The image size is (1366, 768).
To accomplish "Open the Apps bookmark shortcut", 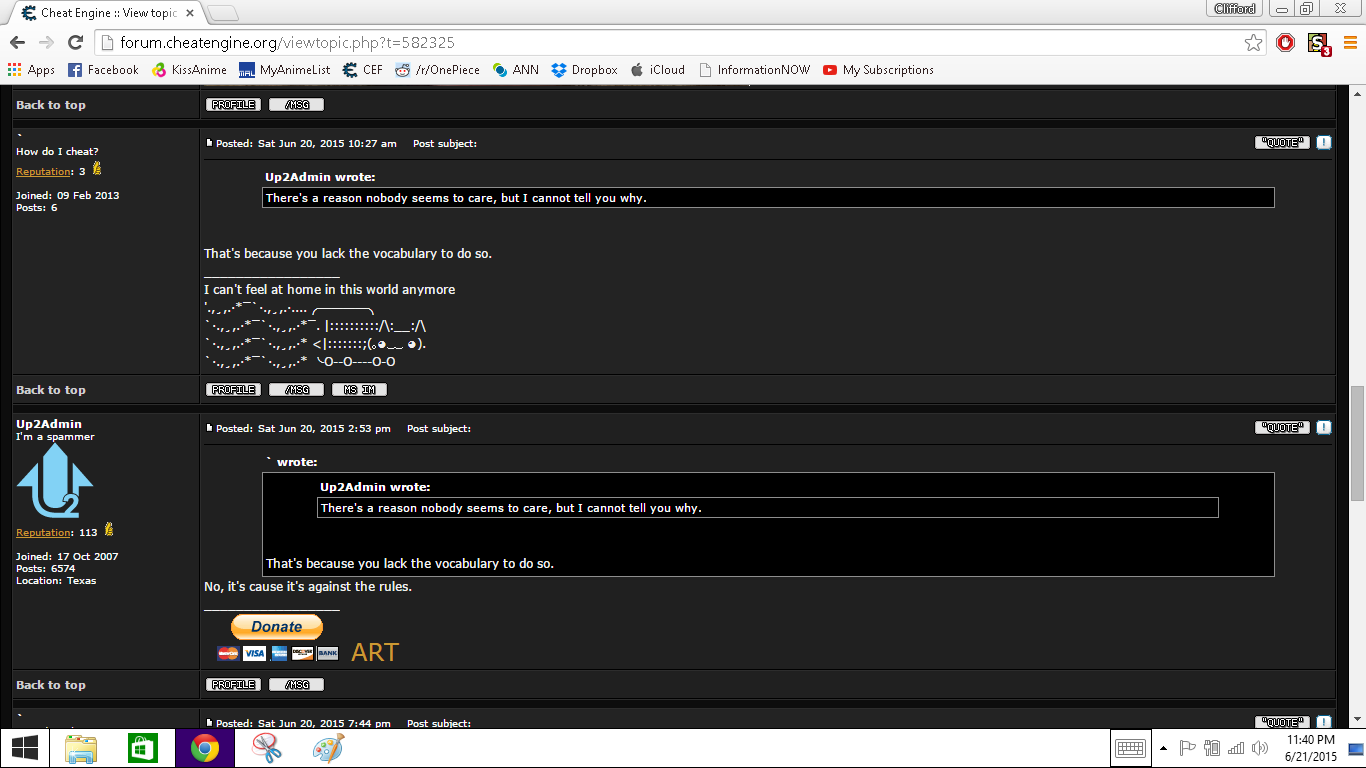I will (x=31, y=70).
